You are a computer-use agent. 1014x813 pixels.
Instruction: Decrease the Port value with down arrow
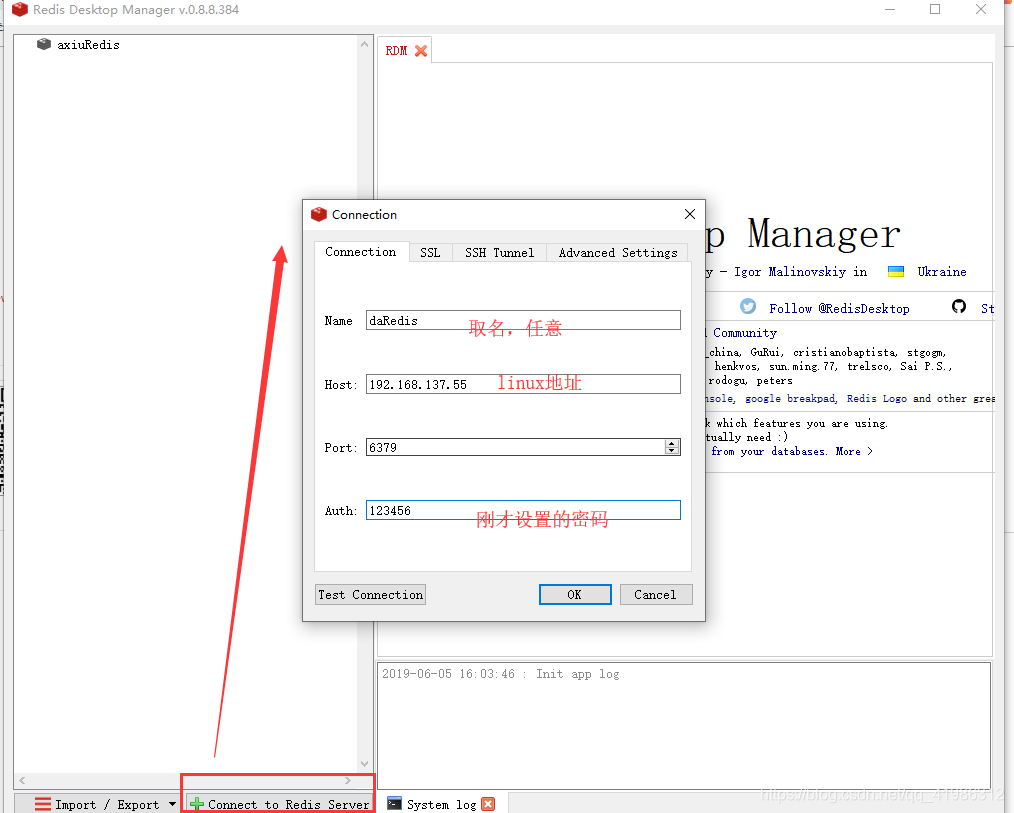pos(672,451)
